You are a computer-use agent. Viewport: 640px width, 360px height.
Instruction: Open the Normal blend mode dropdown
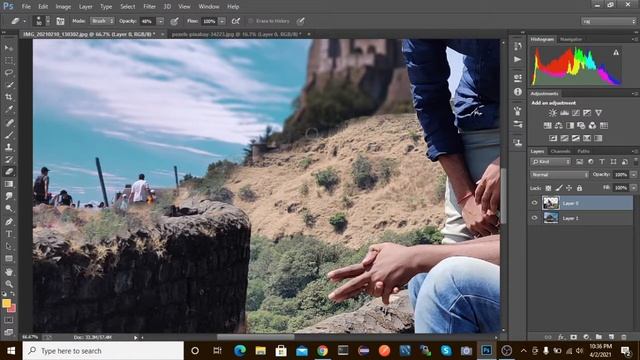(x=559, y=175)
